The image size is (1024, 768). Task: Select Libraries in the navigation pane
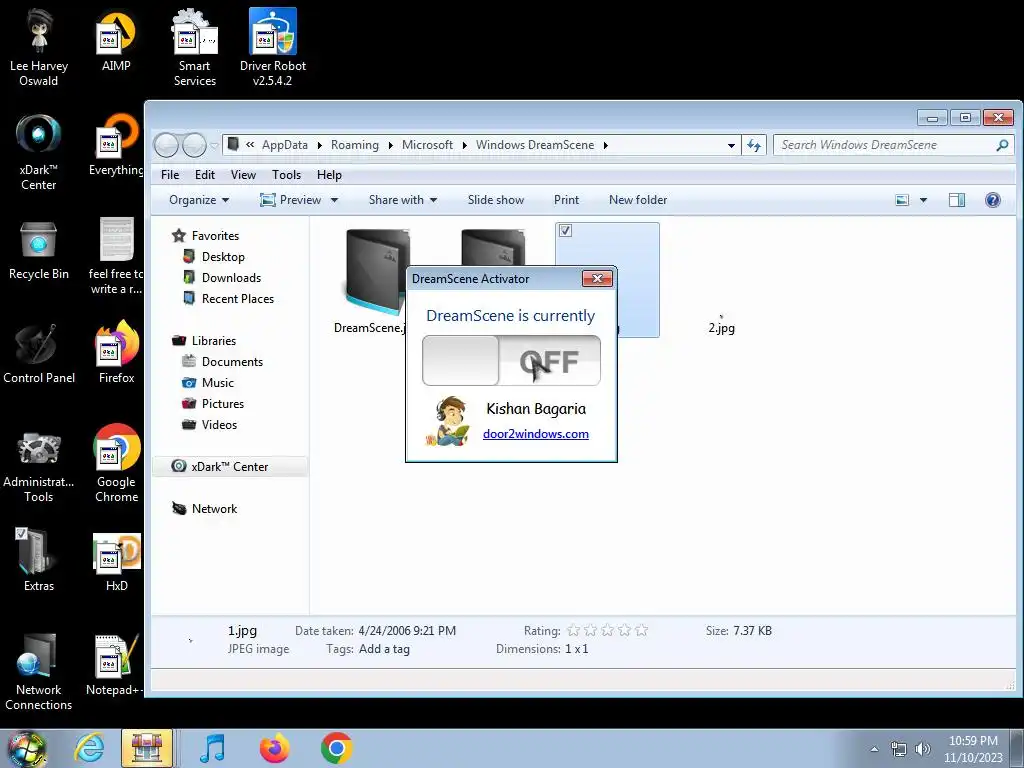[x=214, y=341]
